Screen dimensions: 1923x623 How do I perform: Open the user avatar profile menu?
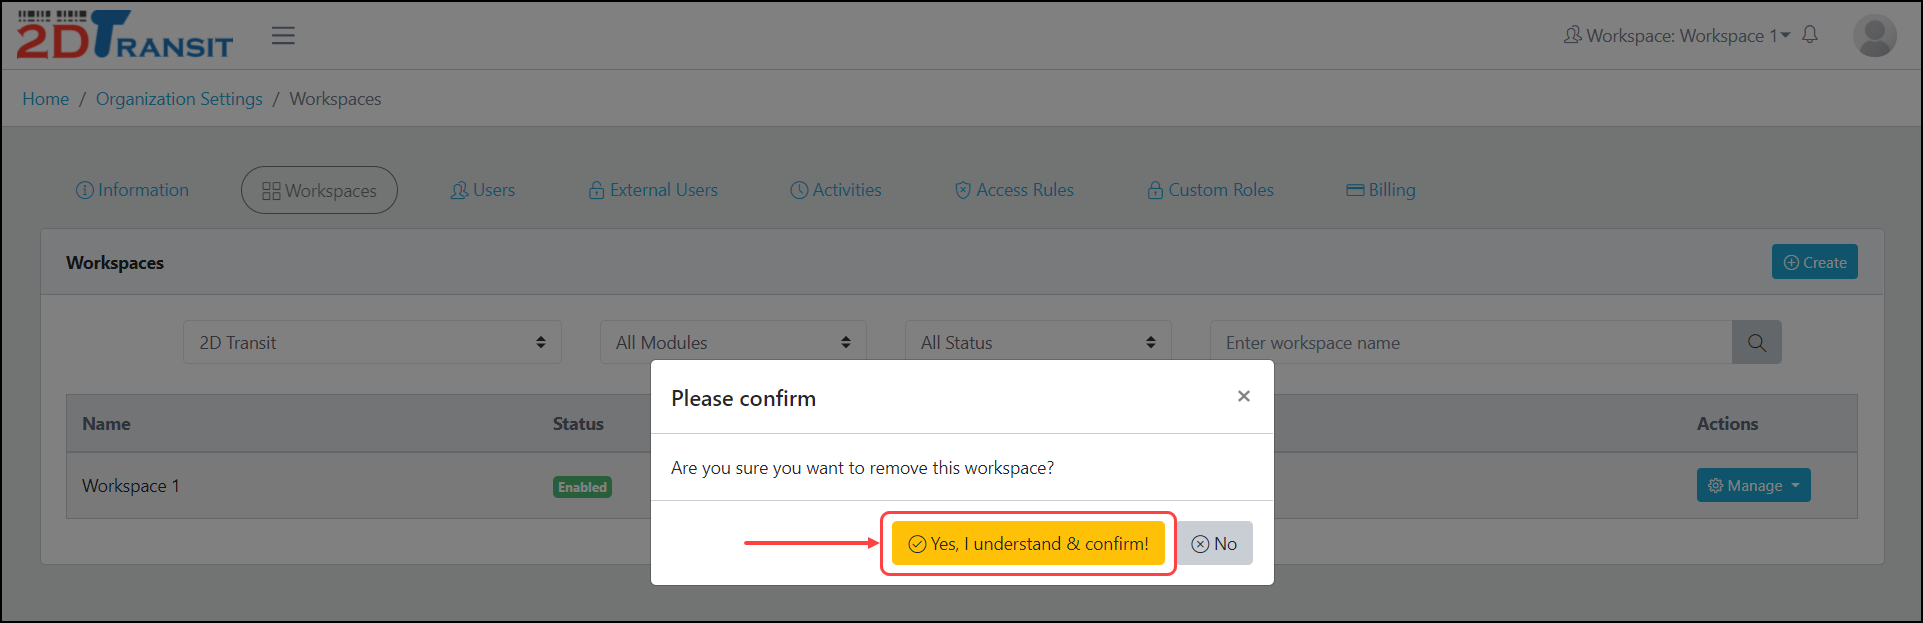1874,36
